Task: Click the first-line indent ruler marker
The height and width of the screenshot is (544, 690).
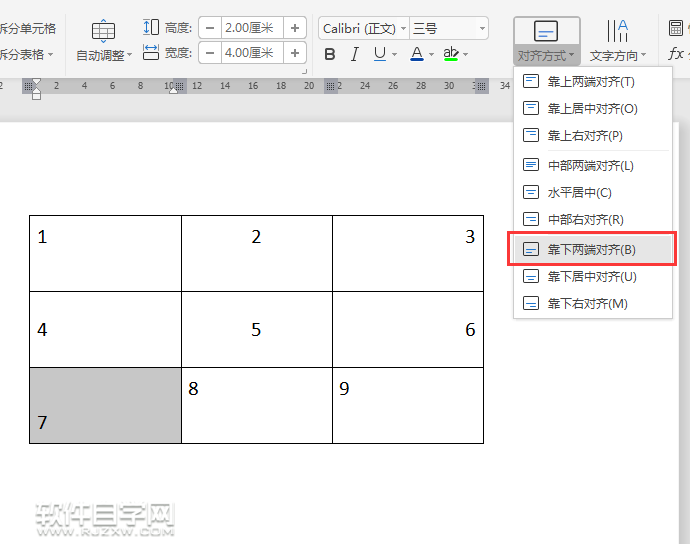Action: tap(37, 82)
